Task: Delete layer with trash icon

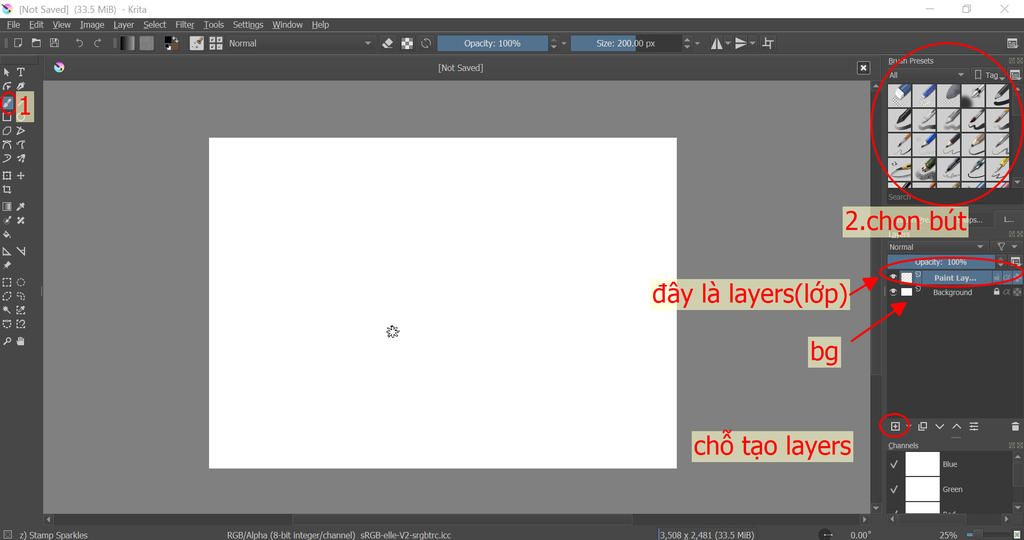Action: pos(1015,426)
